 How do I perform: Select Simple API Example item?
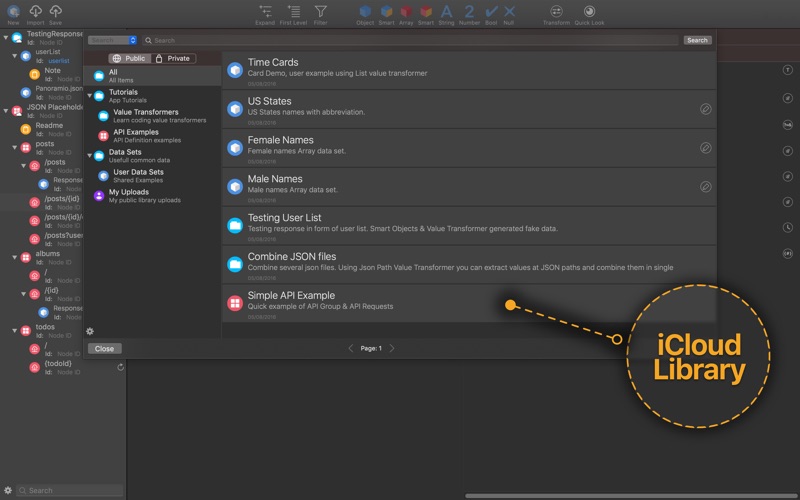tap(469, 303)
